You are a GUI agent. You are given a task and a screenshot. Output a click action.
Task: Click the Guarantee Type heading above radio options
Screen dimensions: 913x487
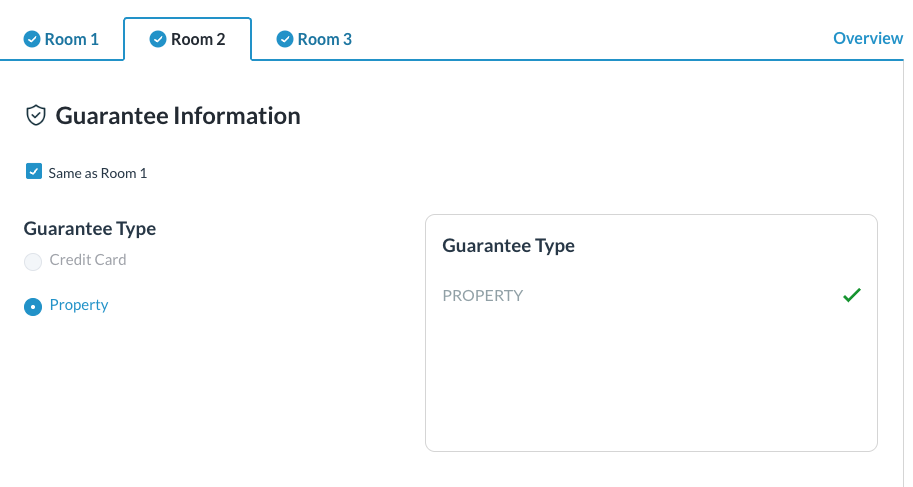click(x=90, y=229)
